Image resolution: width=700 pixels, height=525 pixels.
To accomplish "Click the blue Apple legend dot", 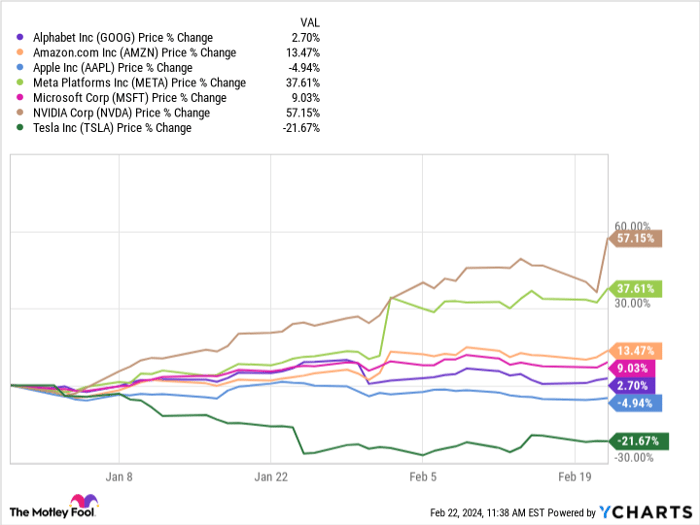I will 20,68.
